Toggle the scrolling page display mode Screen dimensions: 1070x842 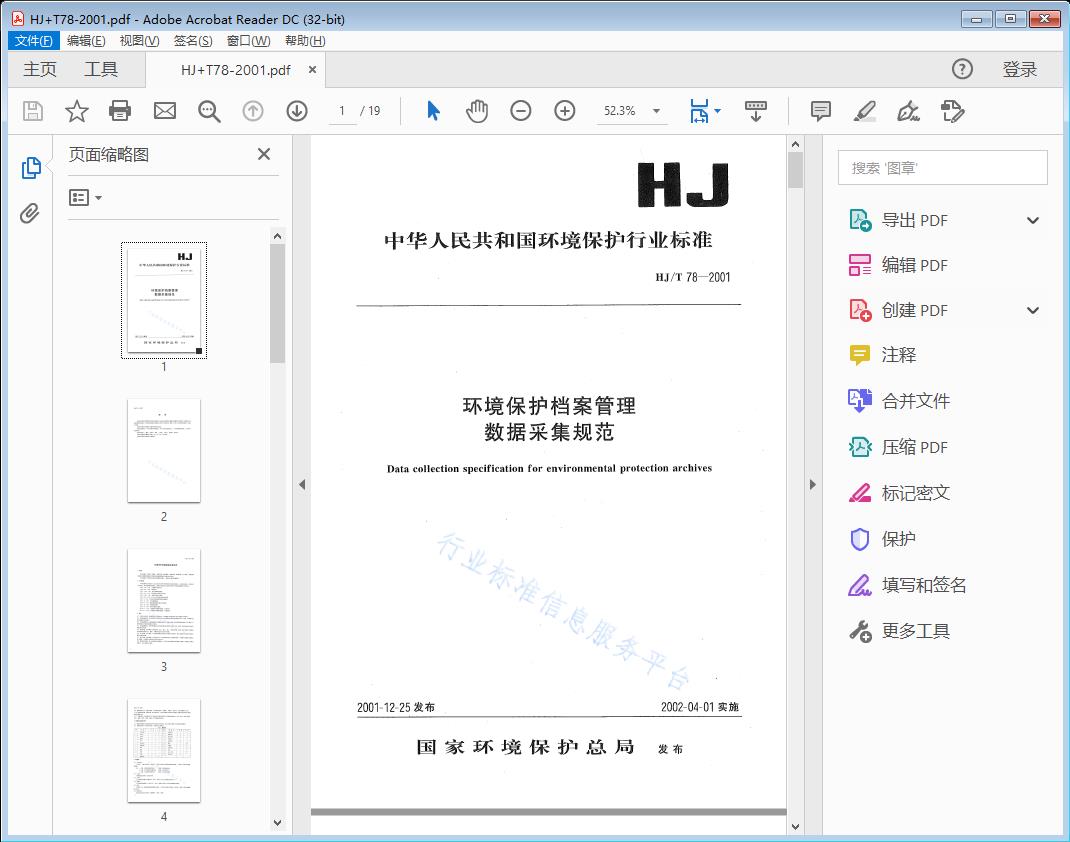tap(755, 111)
